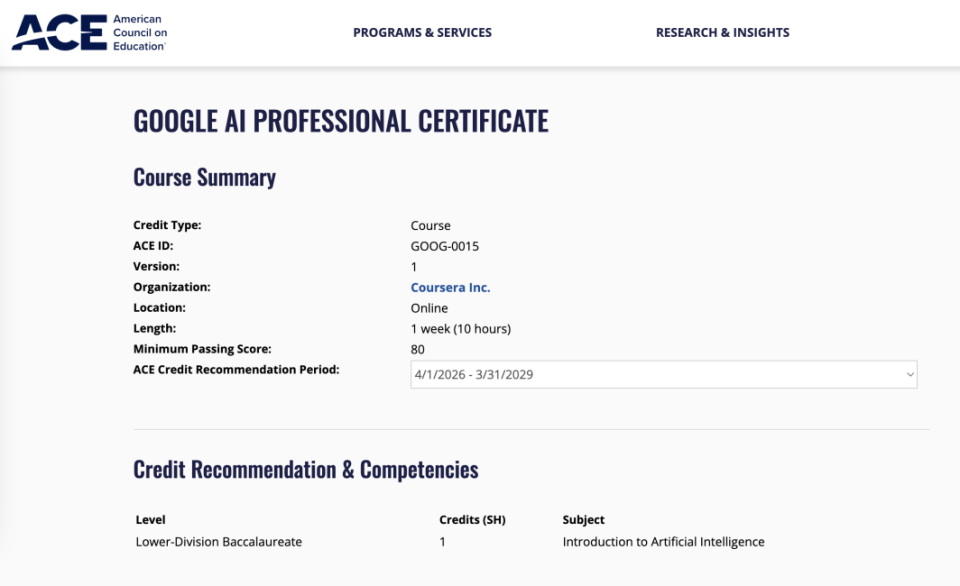Click the Google AI Professional Certificate heading
The width and height of the screenshot is (960, 586).
pyautogui.click(x=341, y=121)
